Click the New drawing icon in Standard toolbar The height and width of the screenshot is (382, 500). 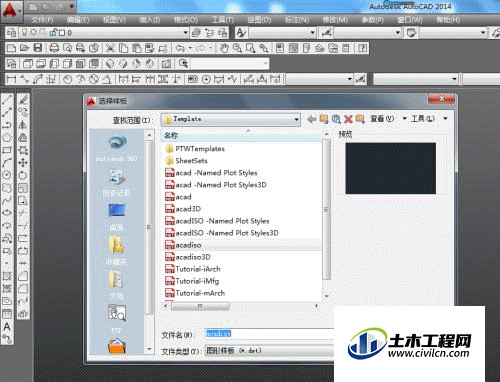11,48
